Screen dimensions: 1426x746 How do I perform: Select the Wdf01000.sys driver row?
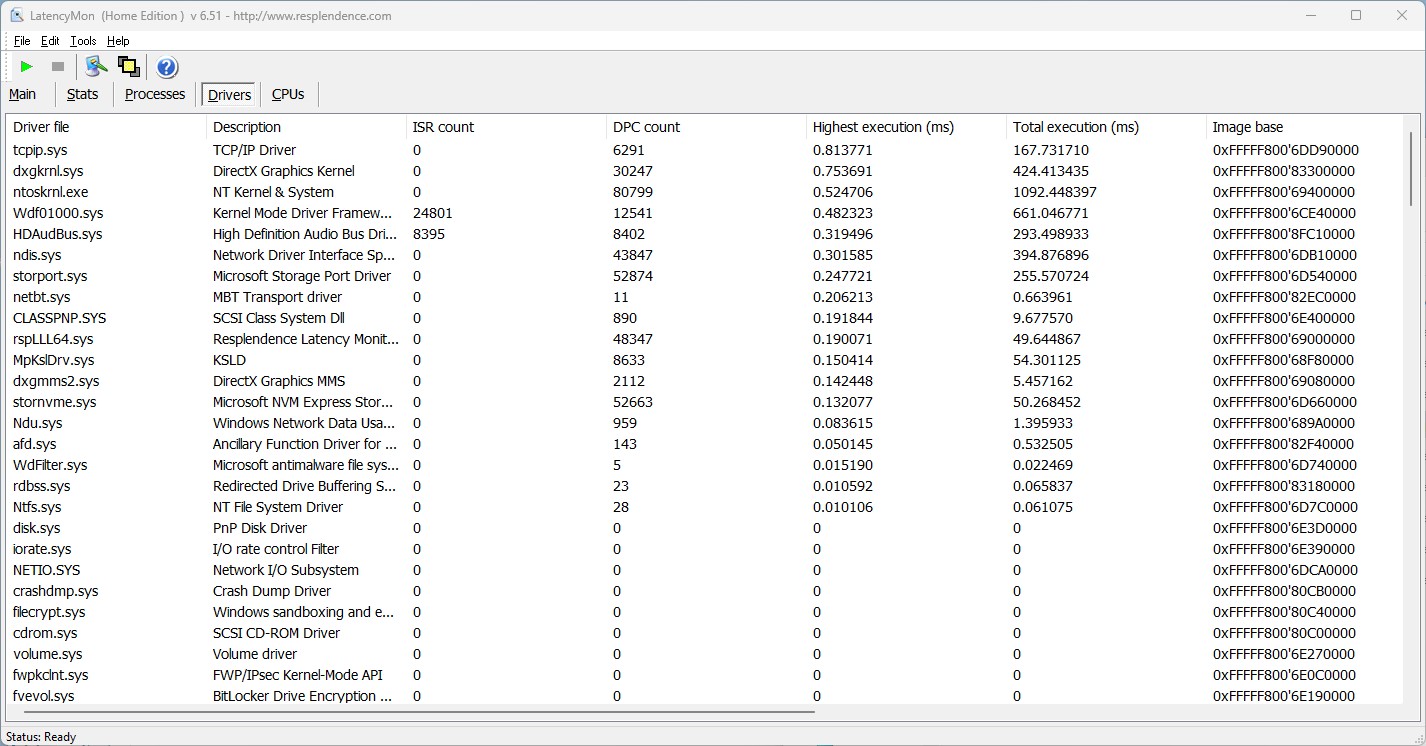coord(705,213)
